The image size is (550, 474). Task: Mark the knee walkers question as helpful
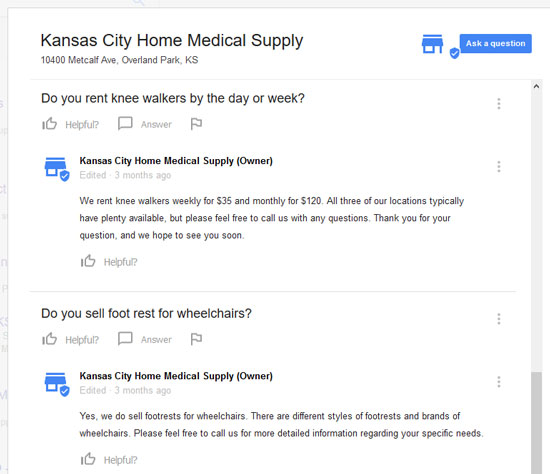point(70,124)
